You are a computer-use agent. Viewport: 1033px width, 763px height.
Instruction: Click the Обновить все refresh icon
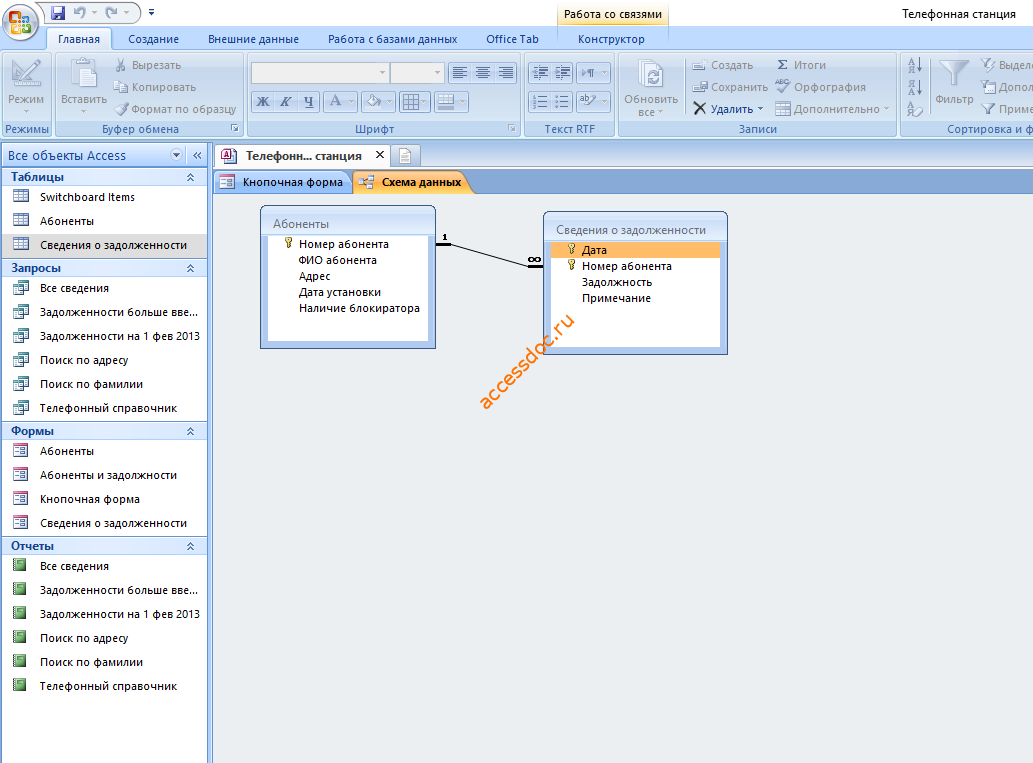pyautogui.click(x=651, y=74)
